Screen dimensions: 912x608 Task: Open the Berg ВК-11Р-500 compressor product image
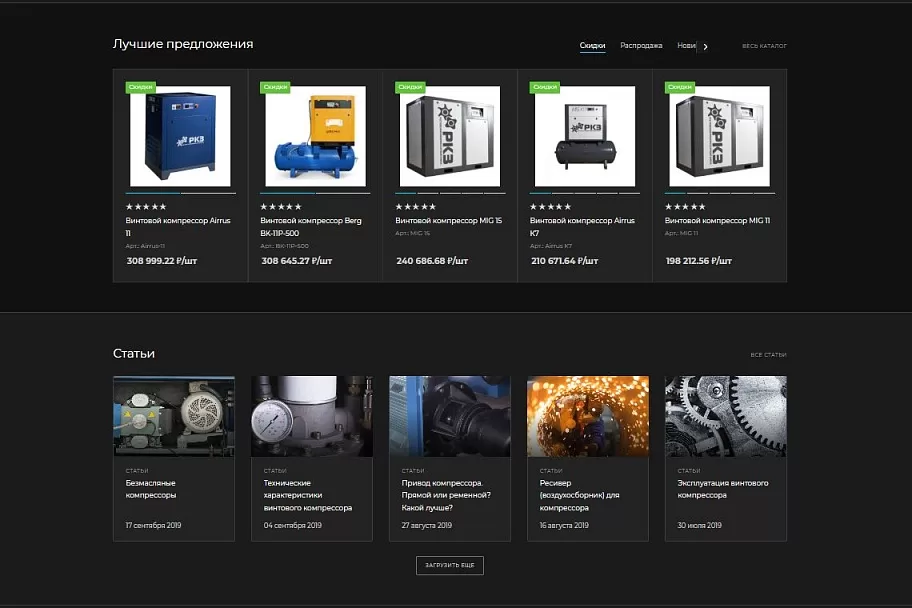coord(315,136)
